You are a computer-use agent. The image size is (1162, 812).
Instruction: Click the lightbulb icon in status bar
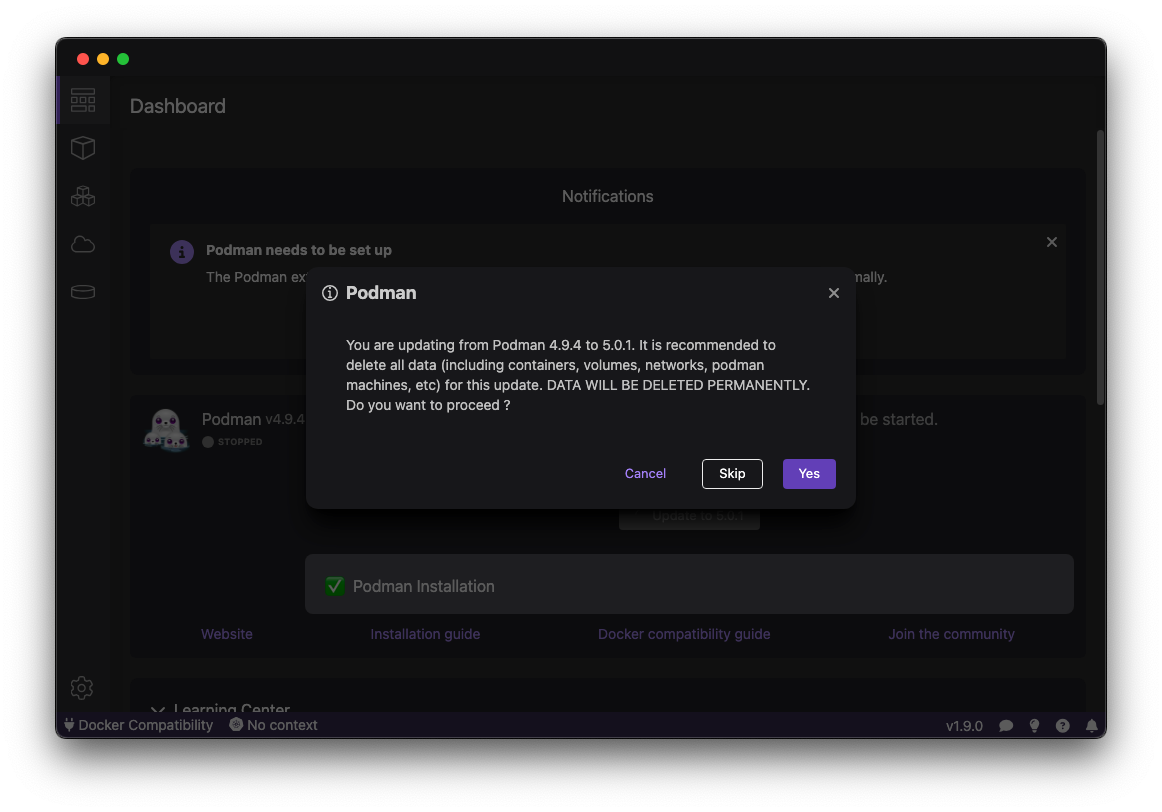pyautogui.click(x=1035, y=725)
